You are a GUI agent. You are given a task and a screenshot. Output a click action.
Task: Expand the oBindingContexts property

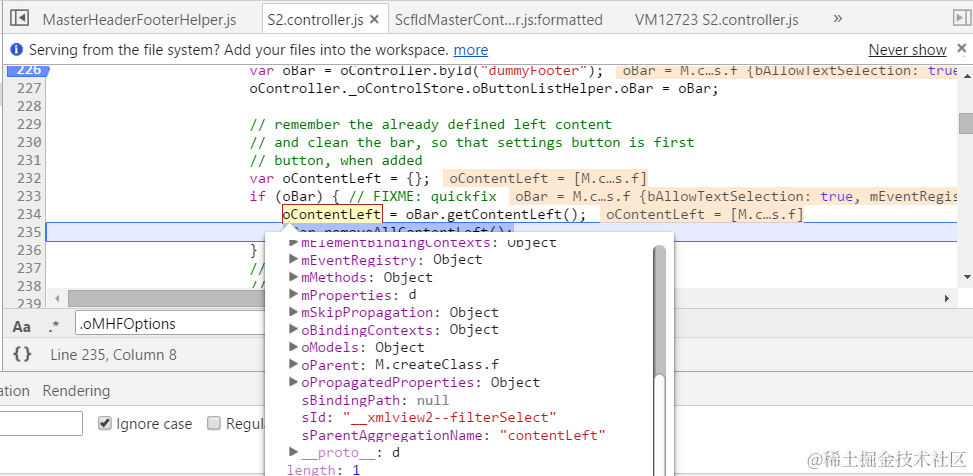(294, 329)
